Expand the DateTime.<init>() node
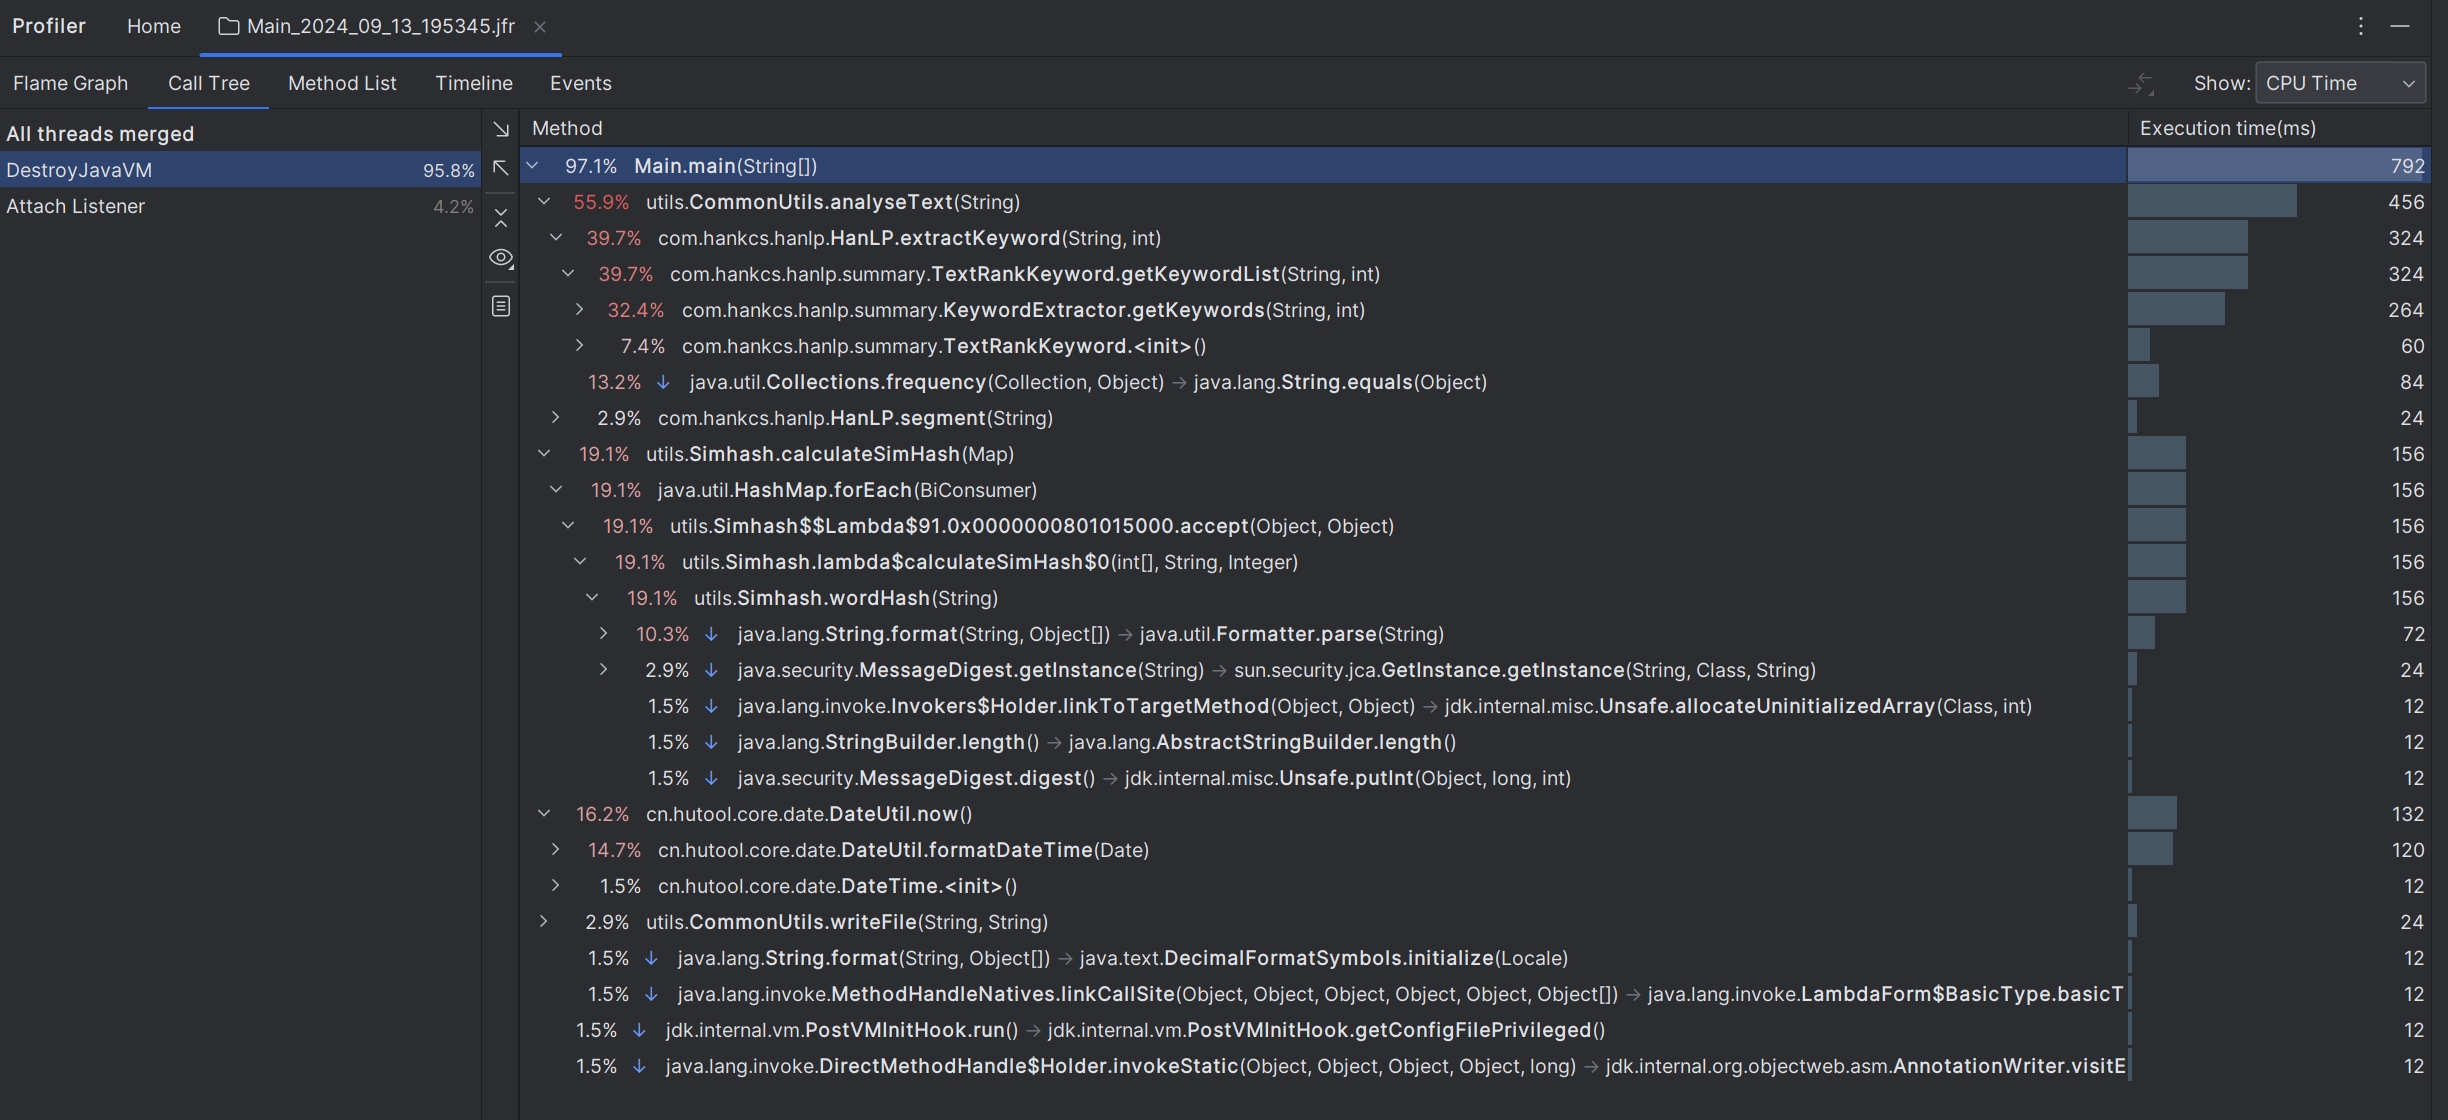The height and width of the screenshot is (1120, 2448). pos(555,886)
